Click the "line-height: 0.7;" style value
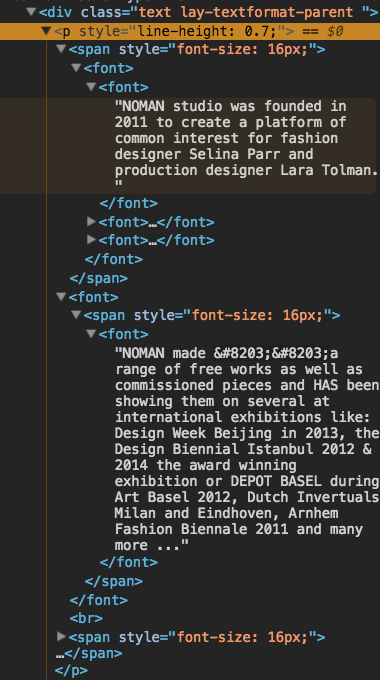The image size is (380, 680). coord(207,31)
